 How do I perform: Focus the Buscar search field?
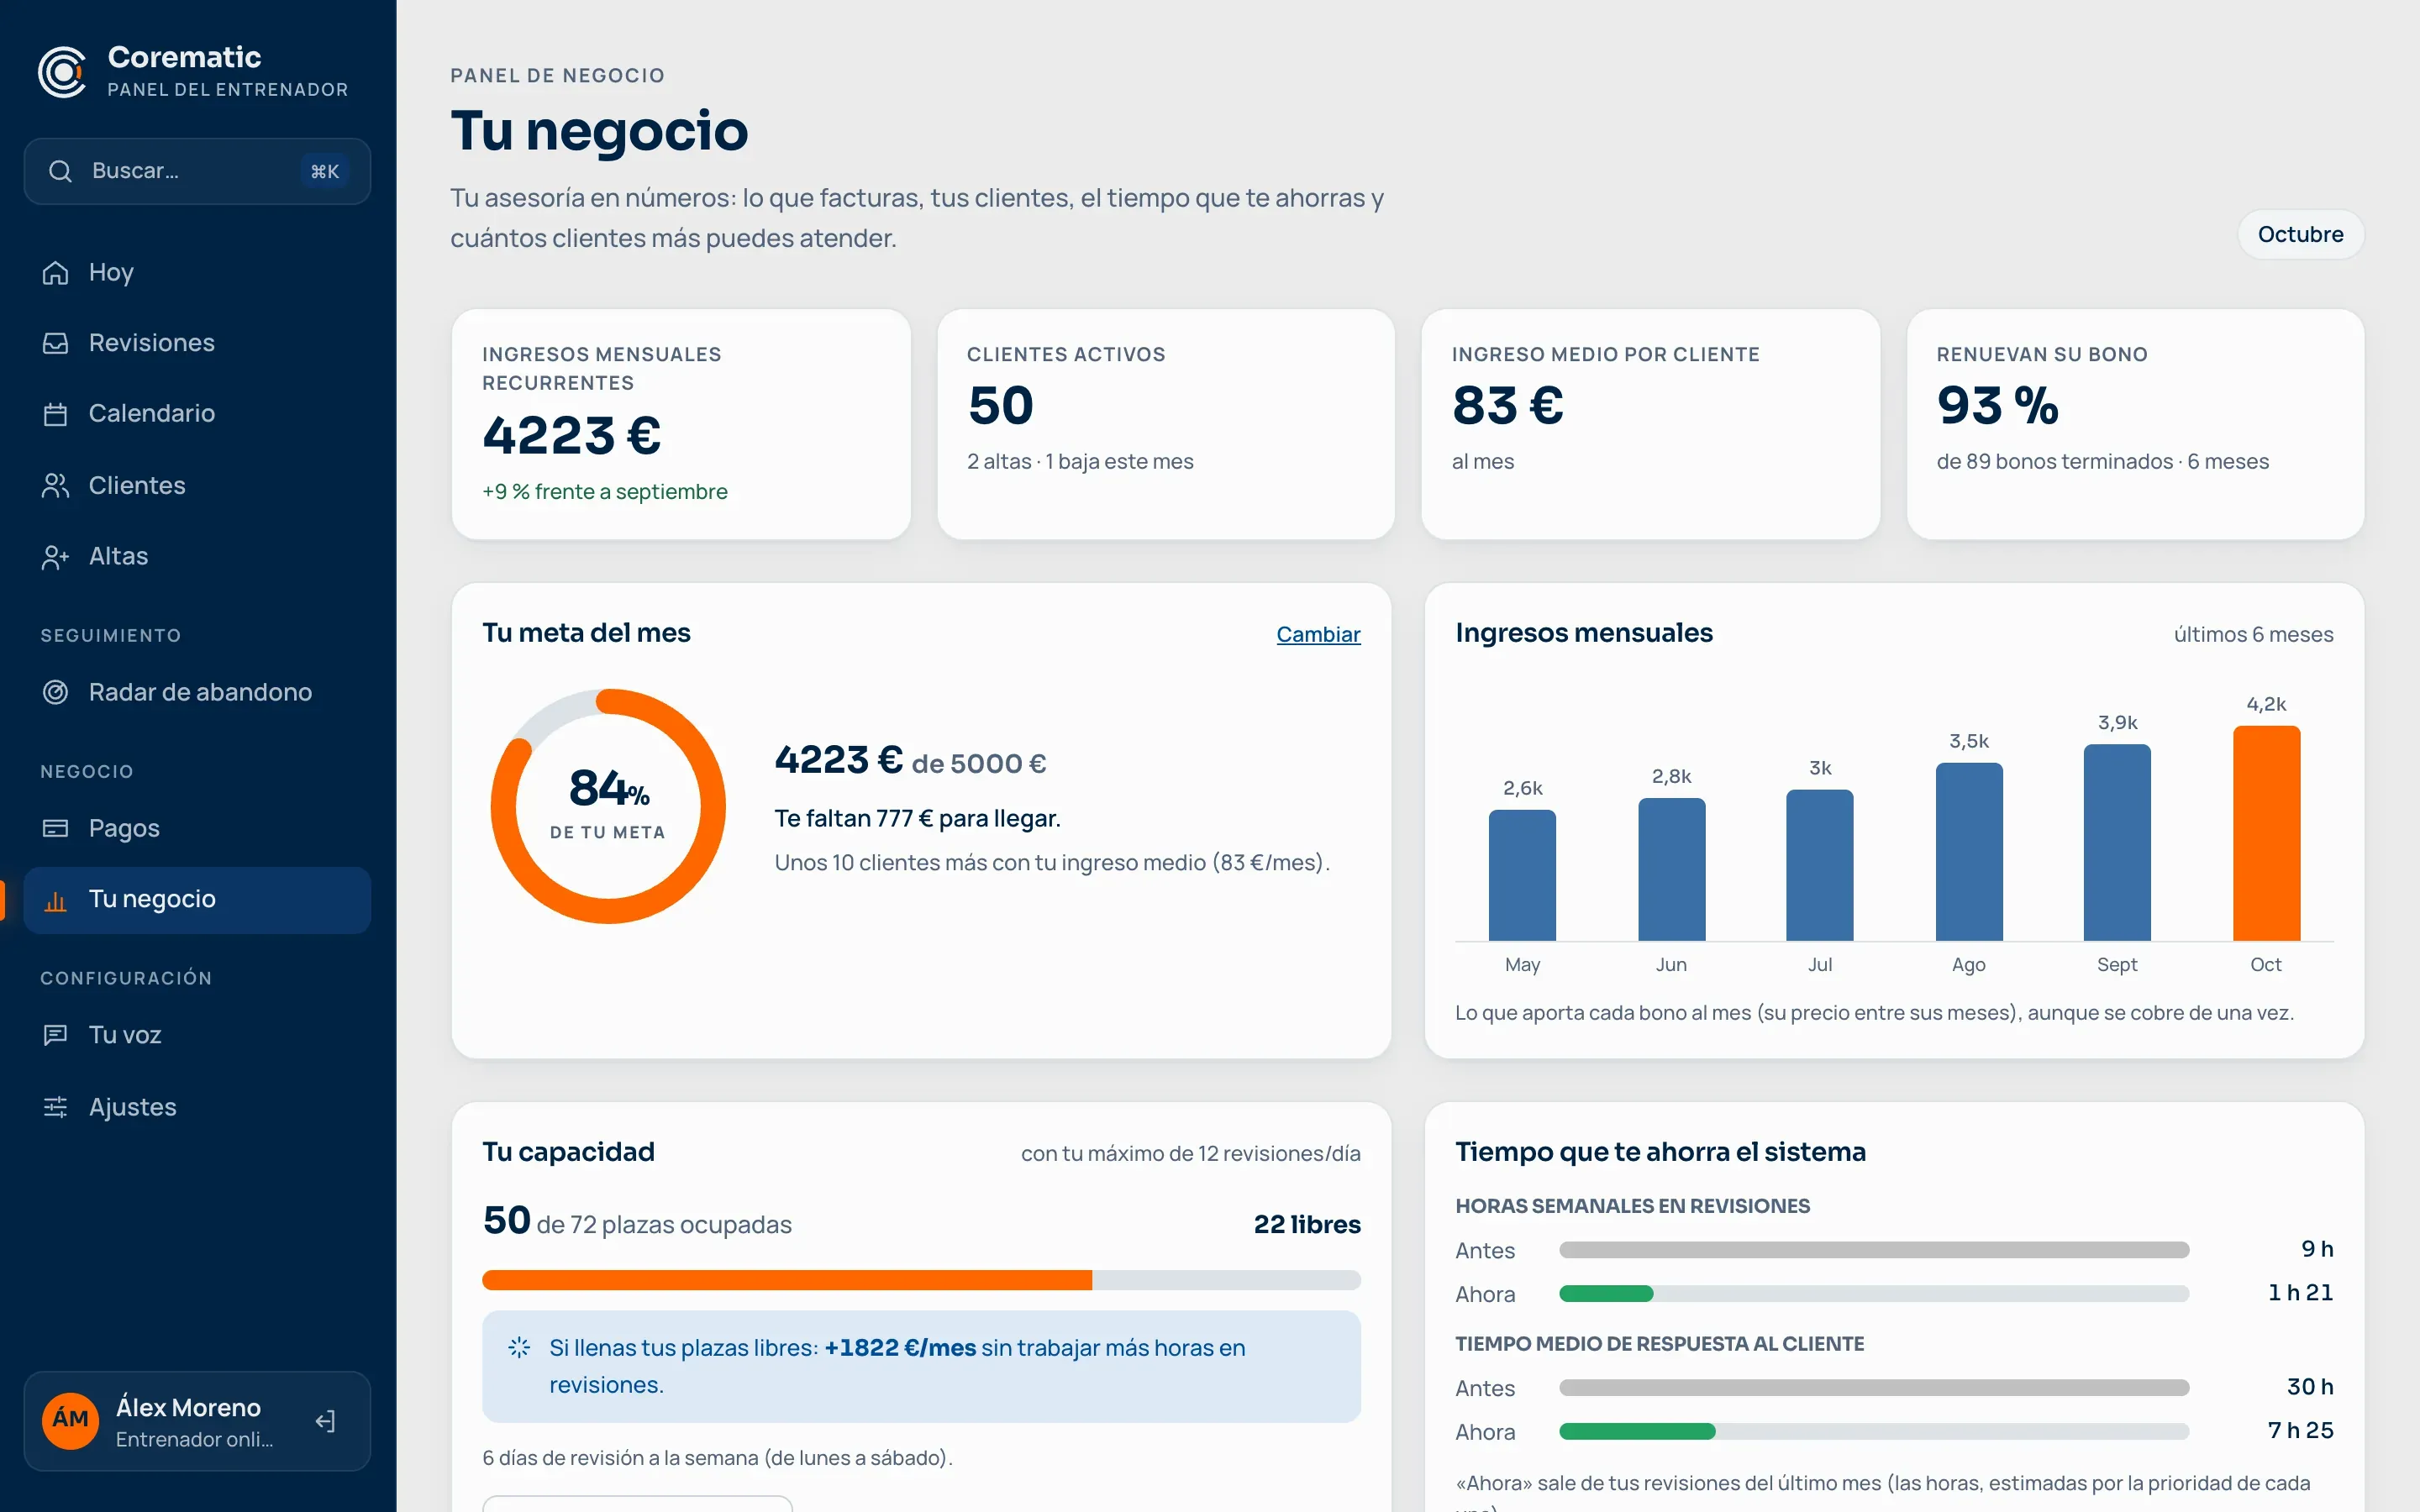197,171
